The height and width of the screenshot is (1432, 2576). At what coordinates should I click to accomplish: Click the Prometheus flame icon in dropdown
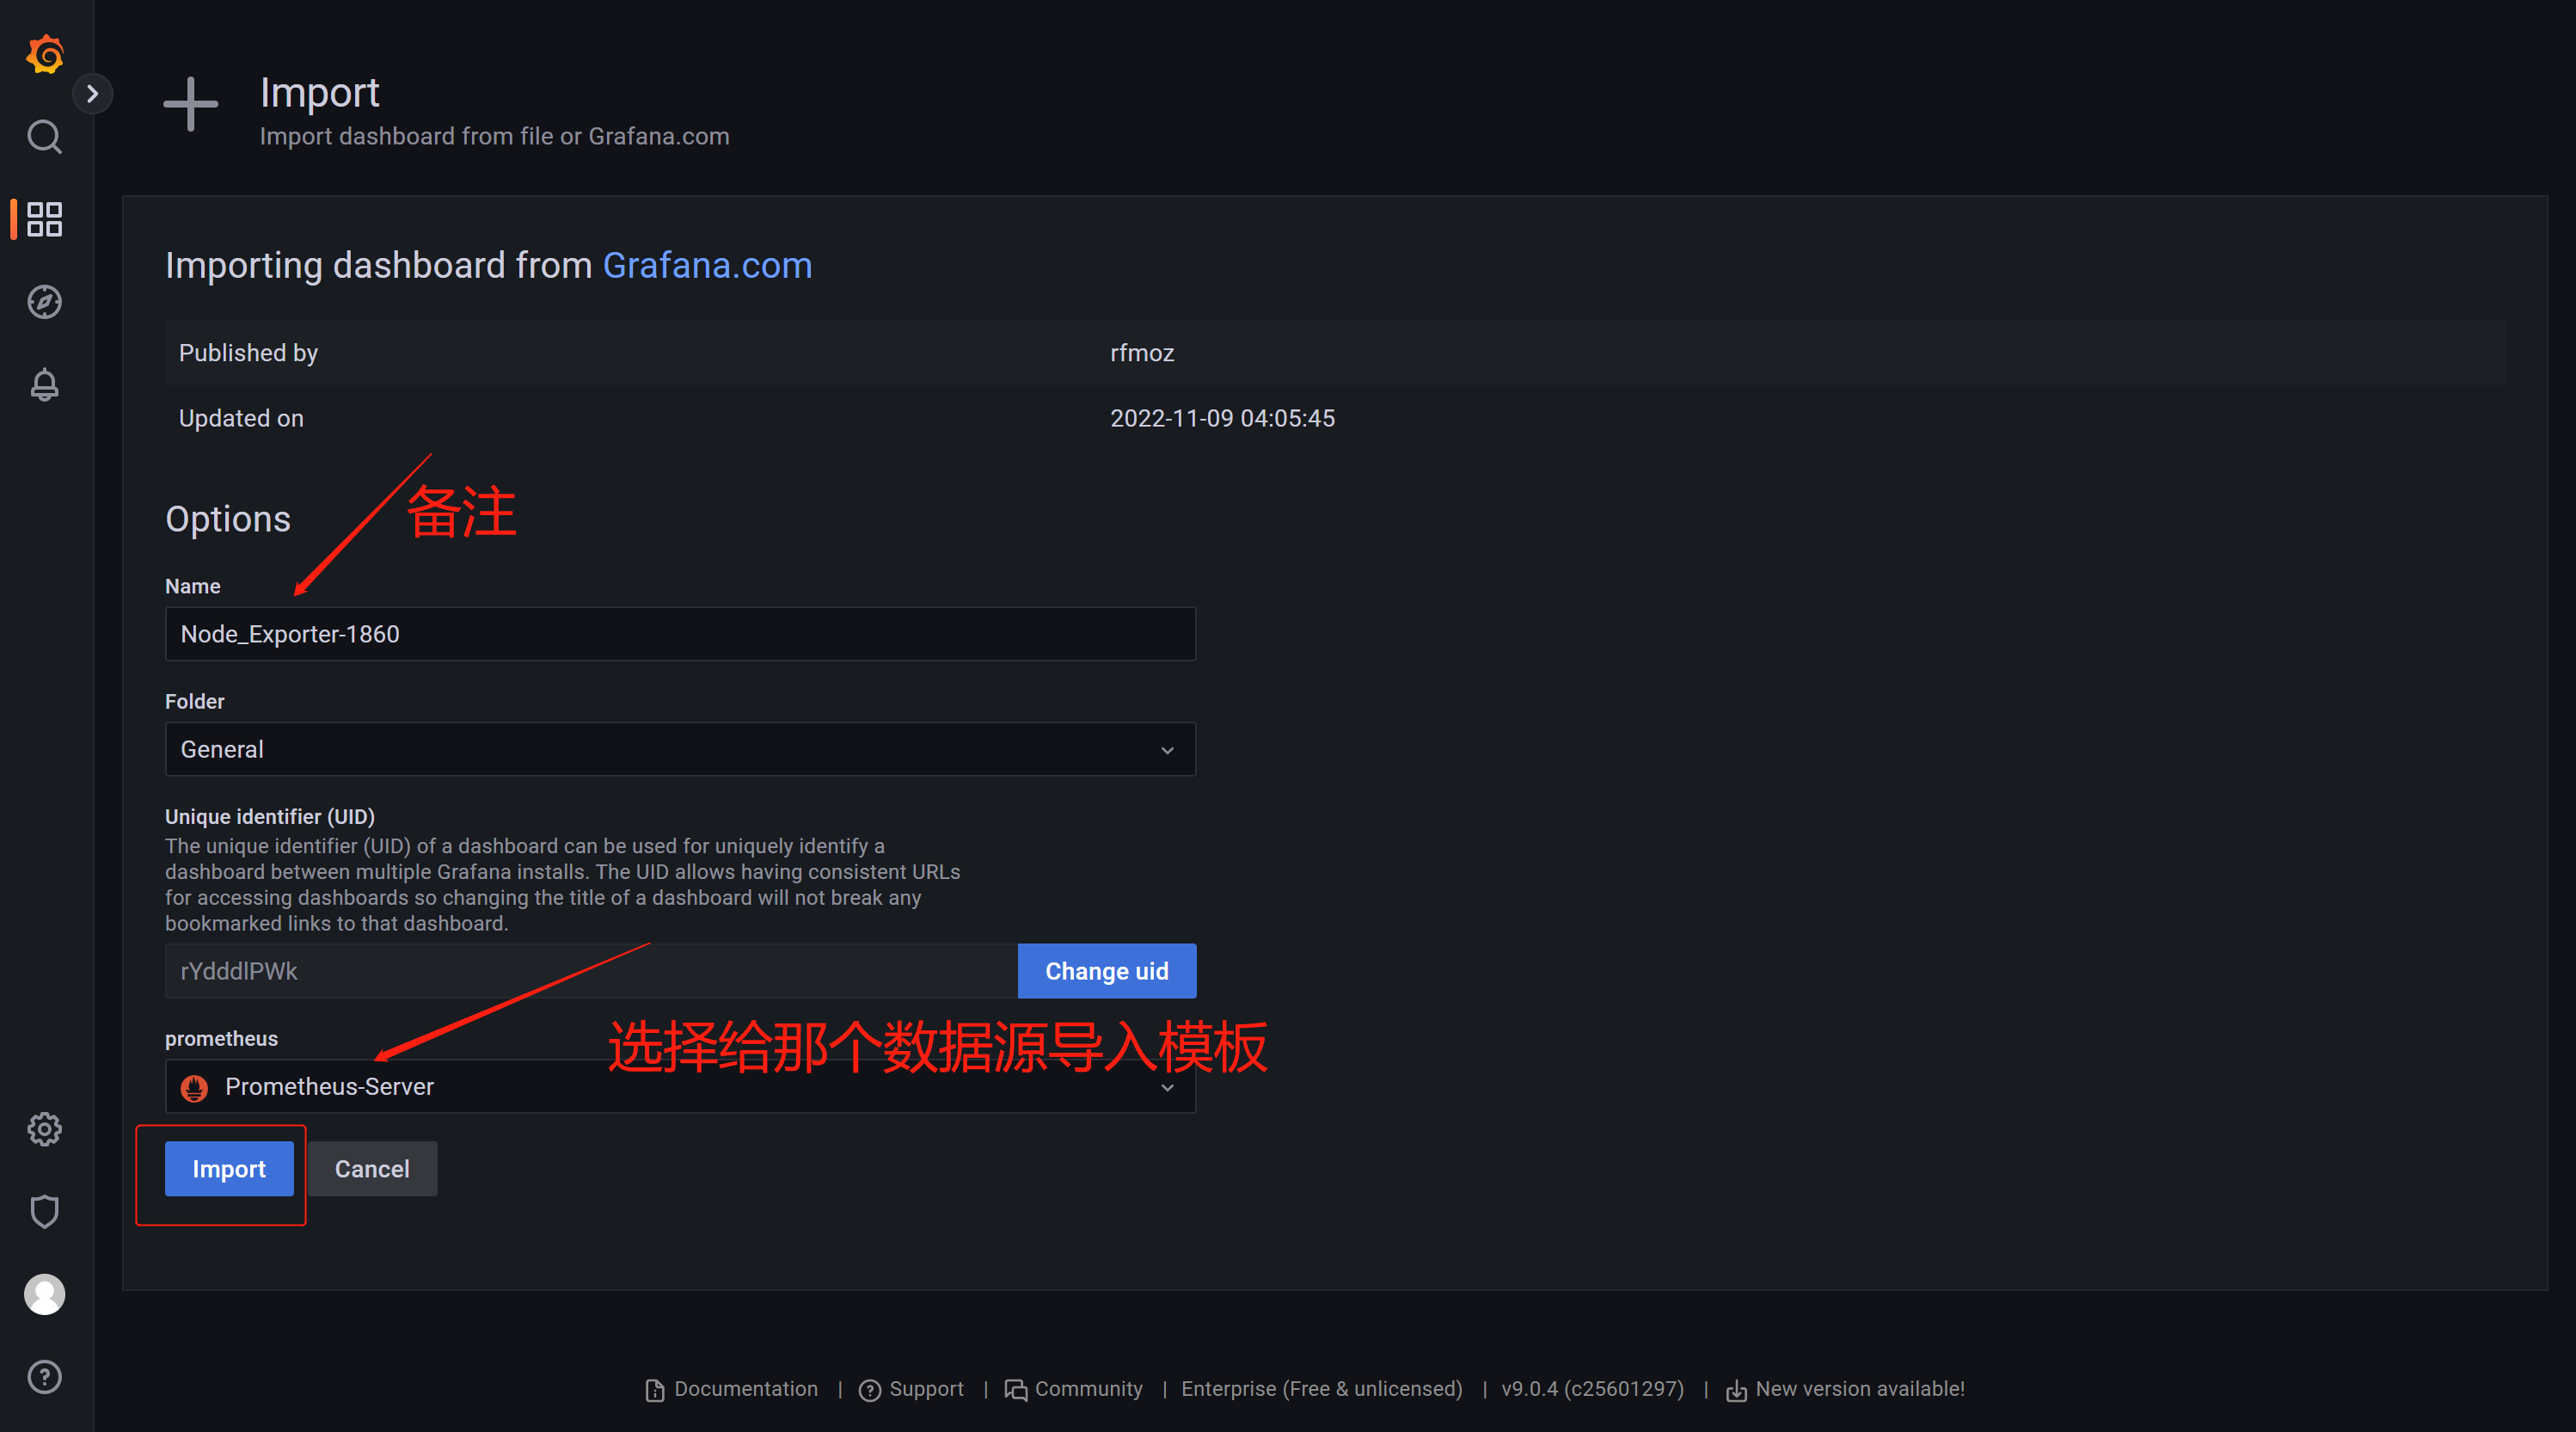(x=194, y=1088)
